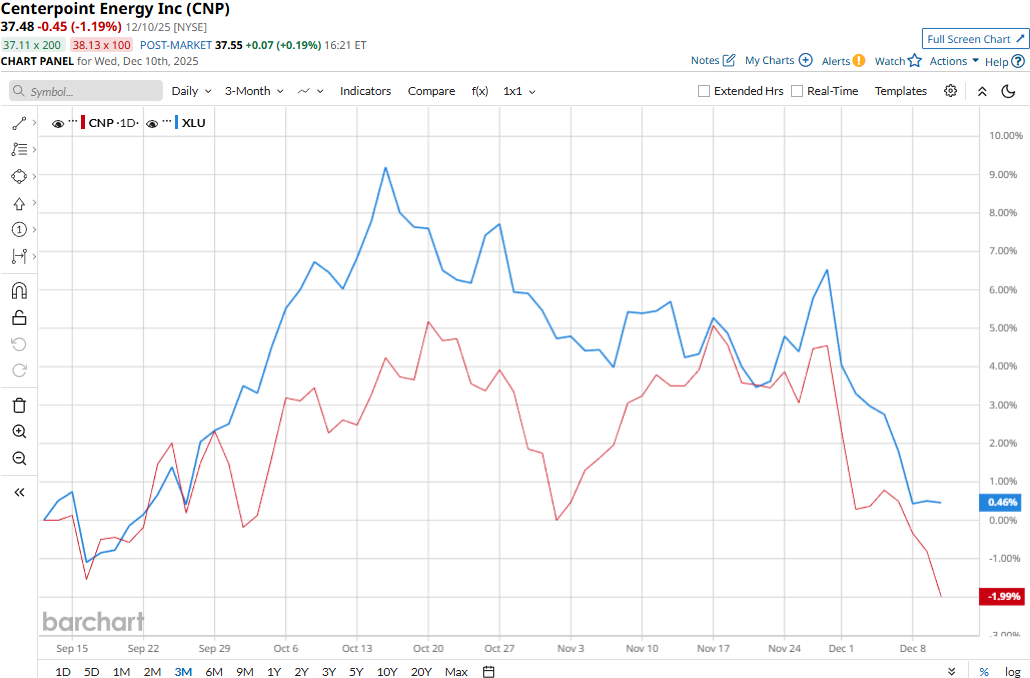The image size is (1030, 678).
Task: Click the XLU blue color swatch
Action: 177,123
